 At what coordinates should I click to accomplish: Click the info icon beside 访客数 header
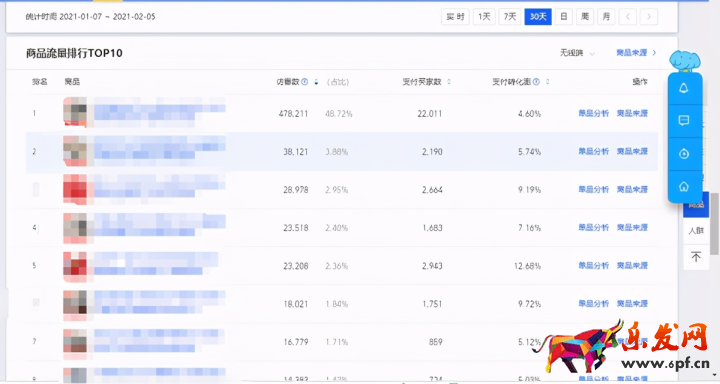tap(304, 82)
